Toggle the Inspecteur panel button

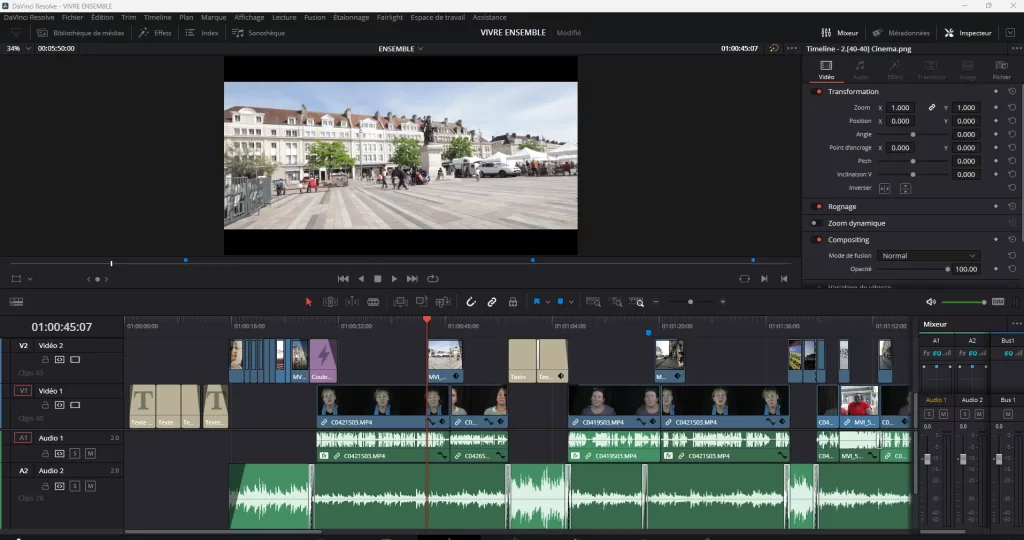click(967, 33)
